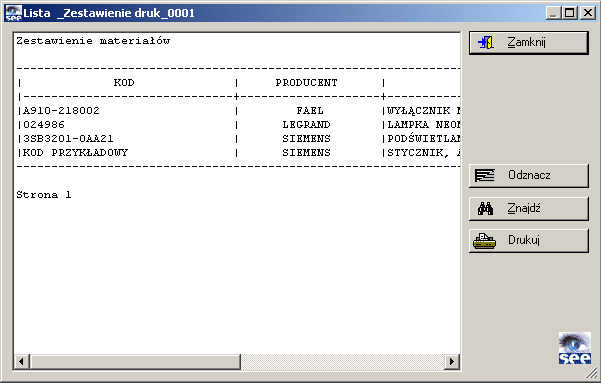
Task: Click the horizontal scrollbar right arrow
Action: tap(452, 361)
